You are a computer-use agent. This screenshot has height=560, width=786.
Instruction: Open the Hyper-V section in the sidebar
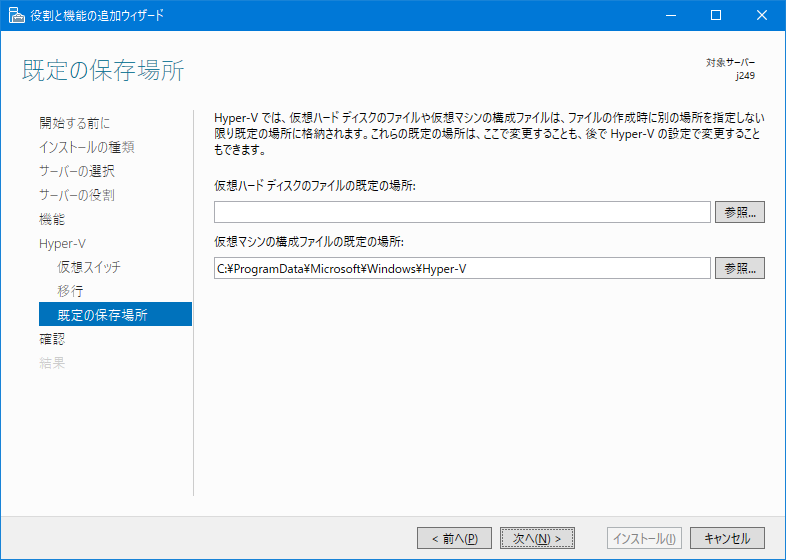(x=61, y=243)
